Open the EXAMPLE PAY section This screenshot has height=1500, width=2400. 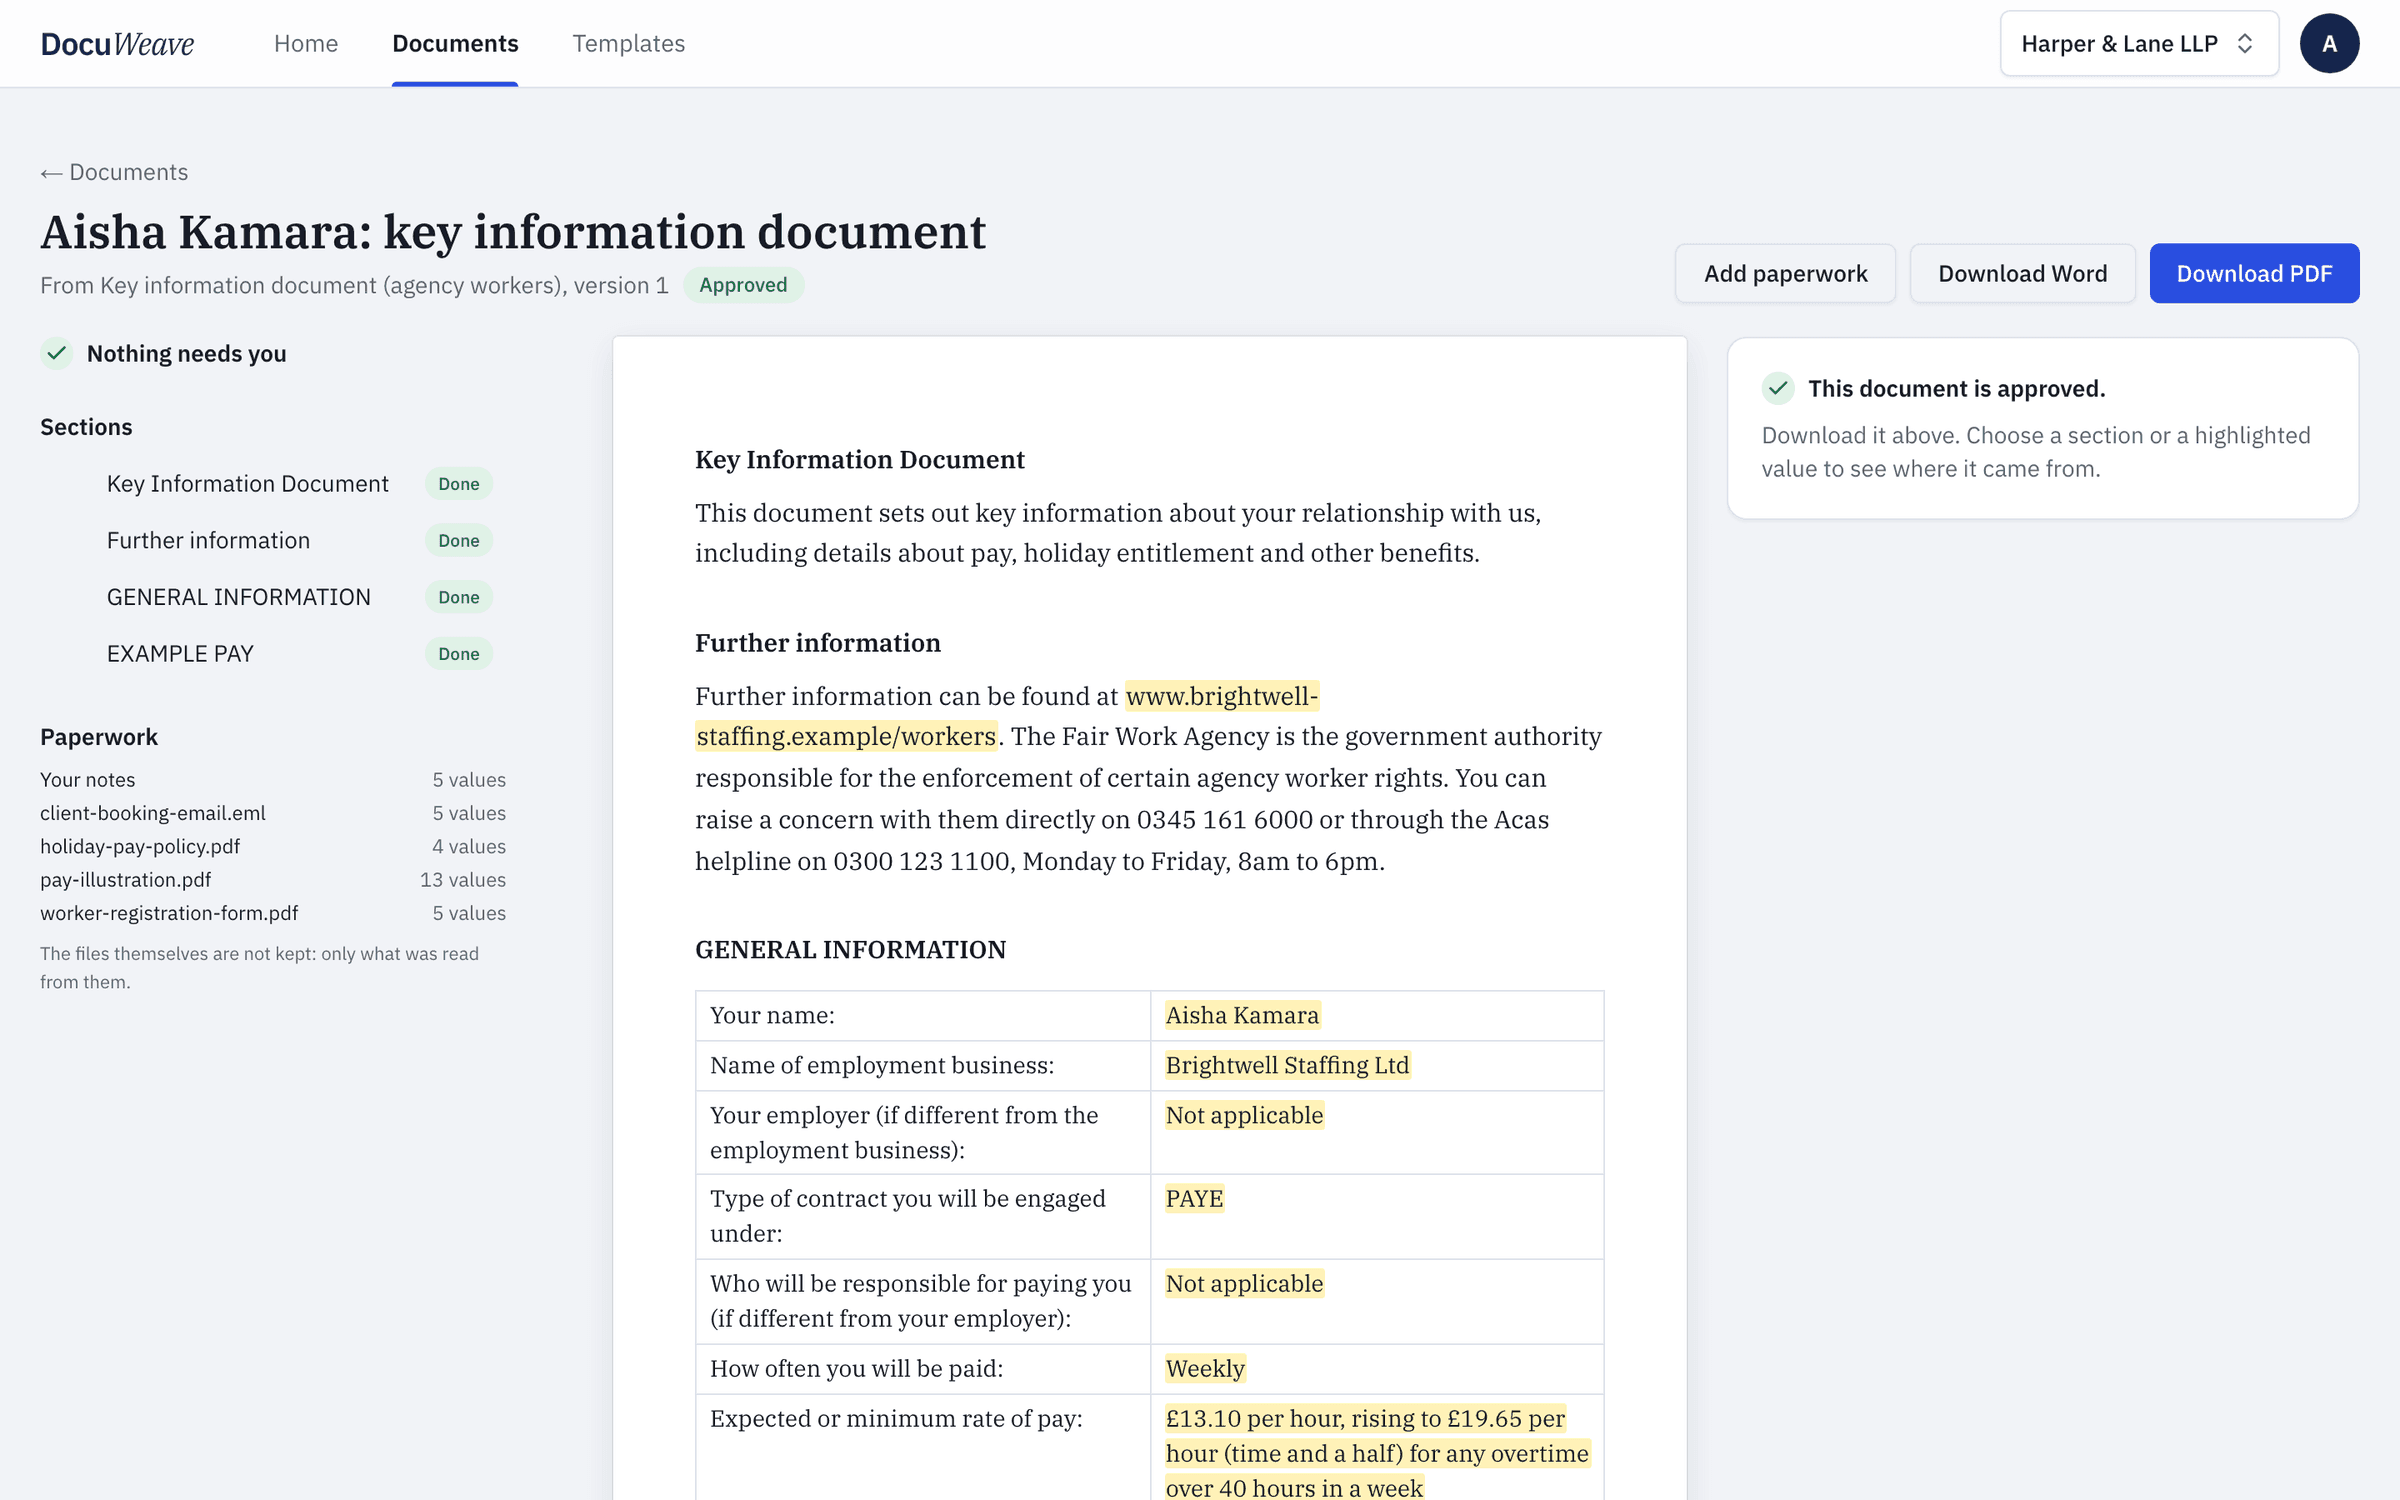click(x=180, y=654)
